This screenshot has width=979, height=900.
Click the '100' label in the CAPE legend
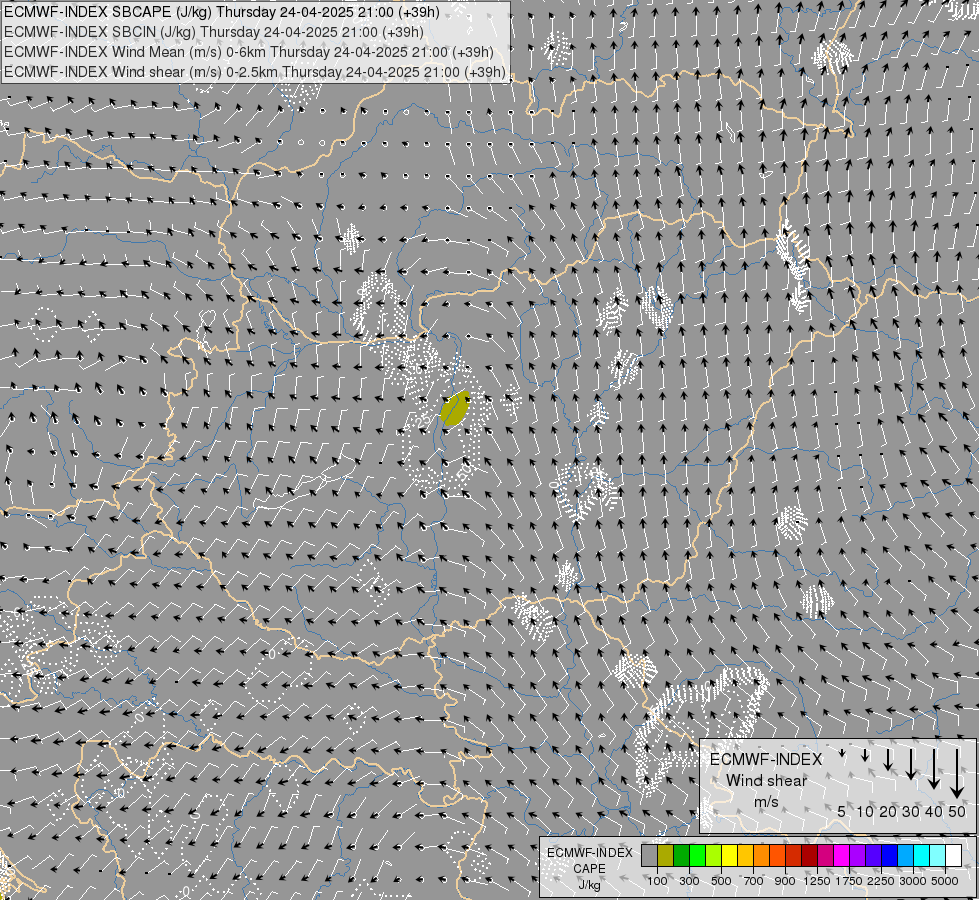coord(657,881)
